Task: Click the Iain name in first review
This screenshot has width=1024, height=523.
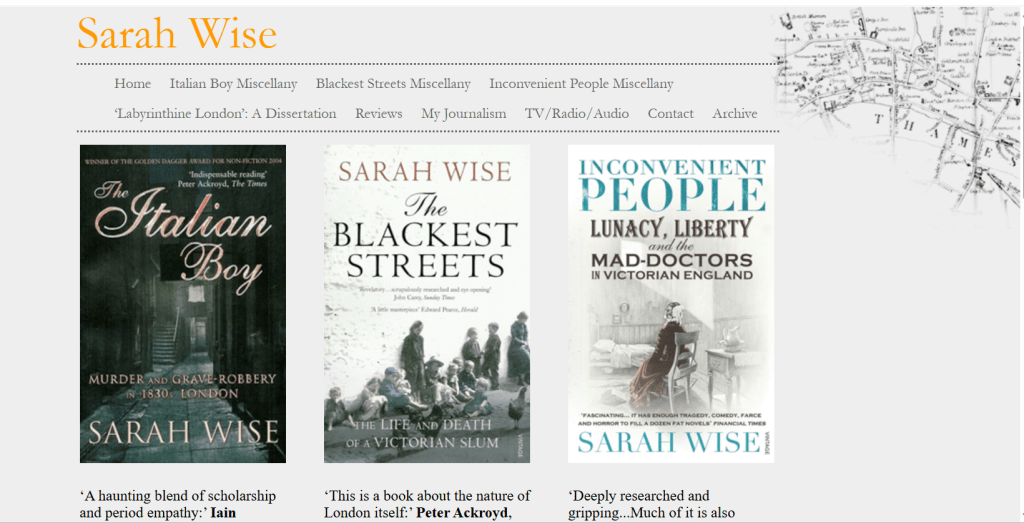Action: click(223, 513)
